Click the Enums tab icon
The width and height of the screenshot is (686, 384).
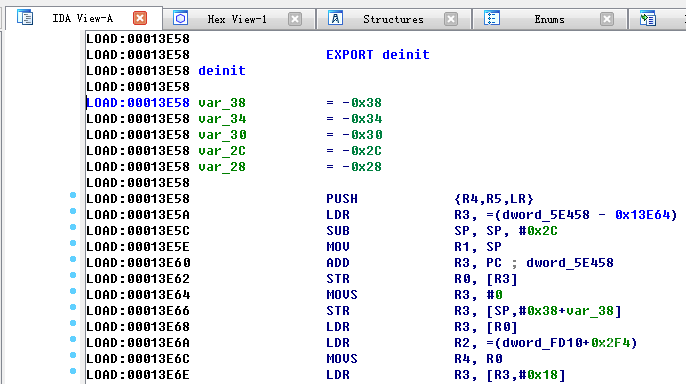(x=492, y=18)
